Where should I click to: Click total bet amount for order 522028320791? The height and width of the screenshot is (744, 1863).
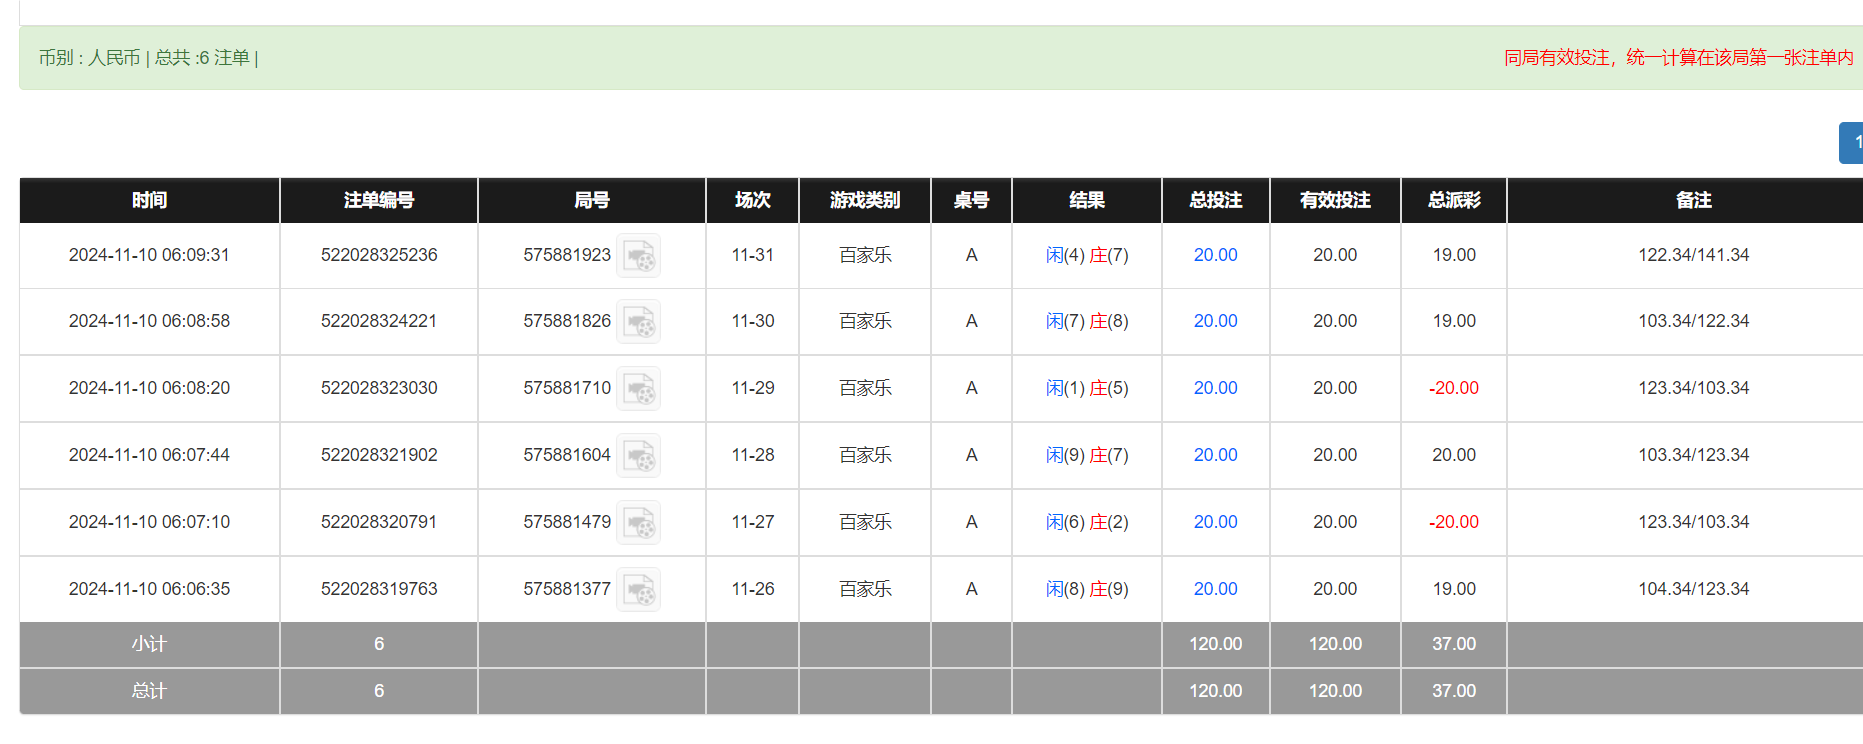[x=1215, y=522]
